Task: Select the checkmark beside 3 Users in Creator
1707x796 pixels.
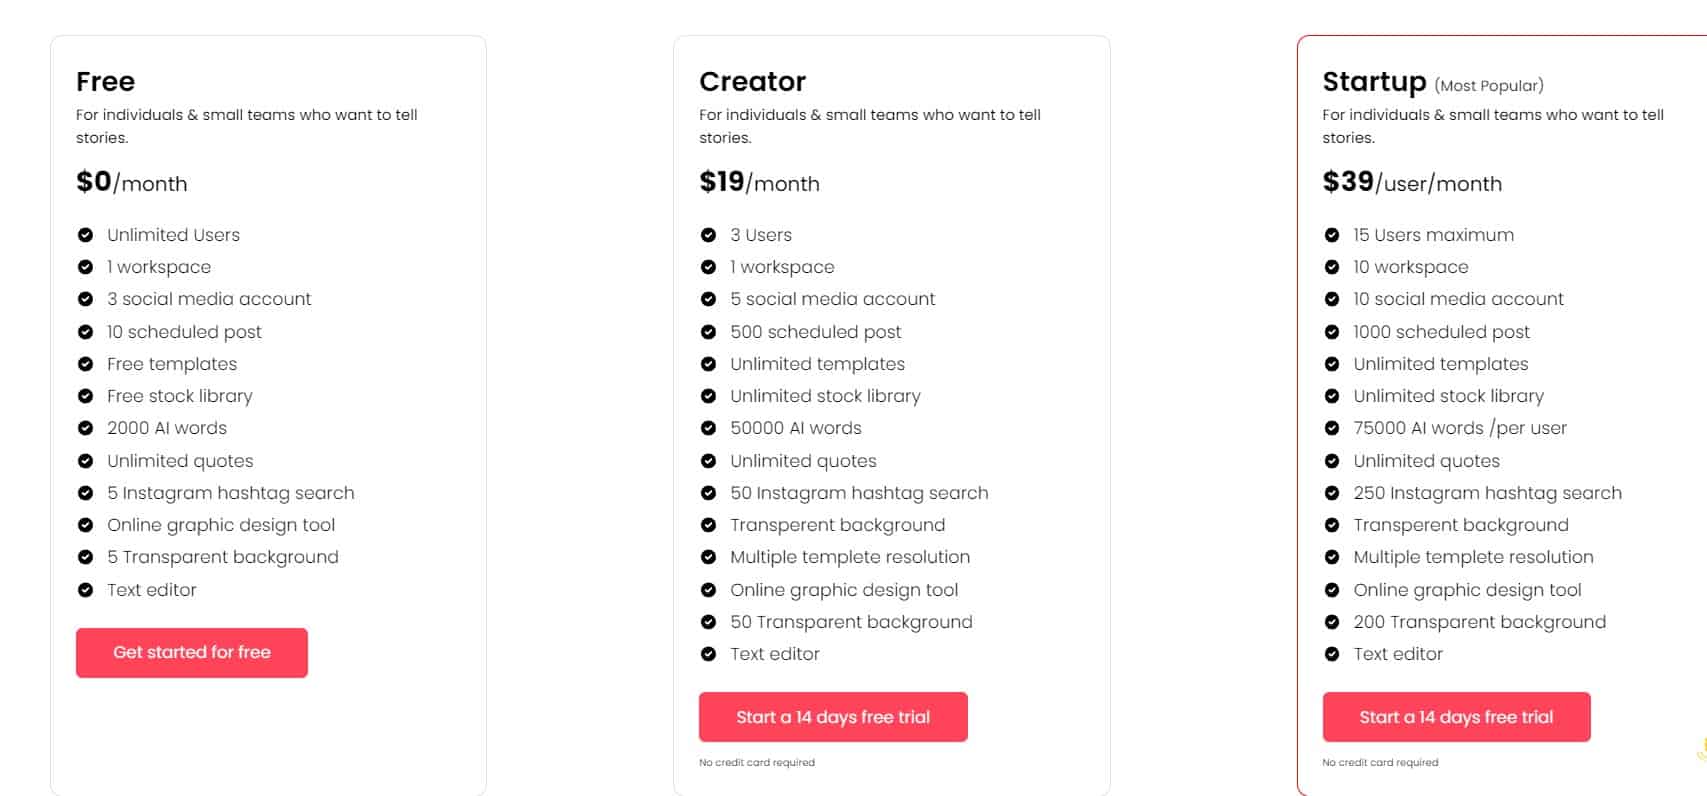Action: click(710, 235)
